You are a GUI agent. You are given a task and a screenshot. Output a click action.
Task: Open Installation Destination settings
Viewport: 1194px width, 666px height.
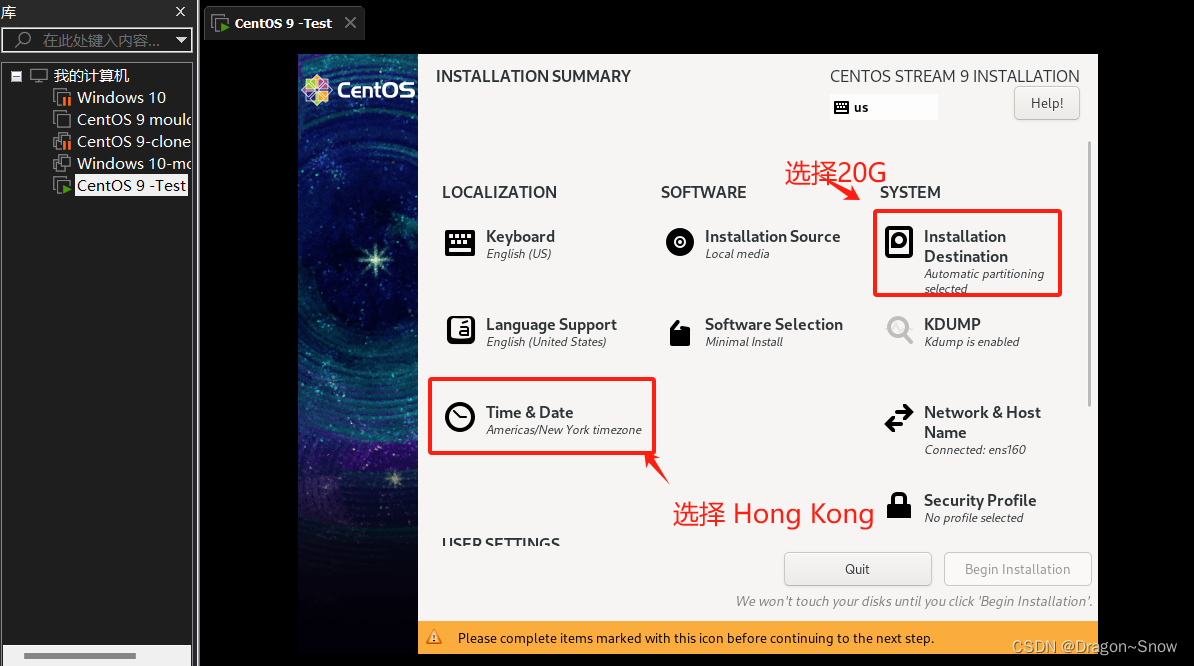coord(966,247)
